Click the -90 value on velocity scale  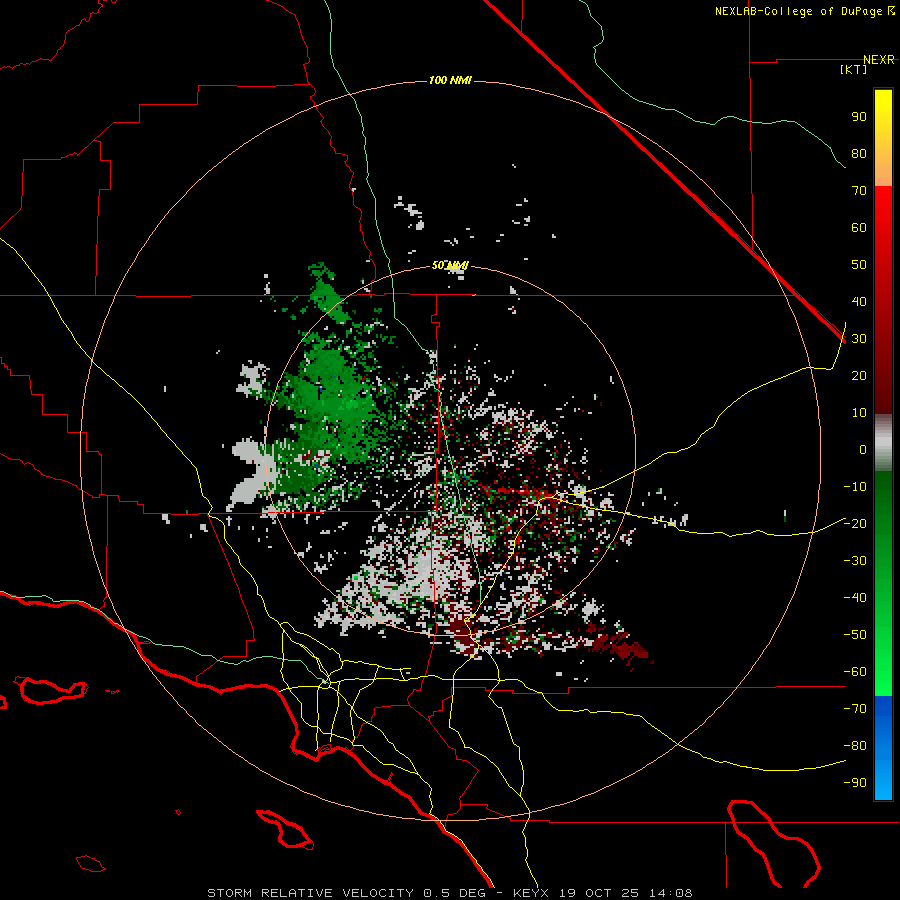[x=855, y=783]
